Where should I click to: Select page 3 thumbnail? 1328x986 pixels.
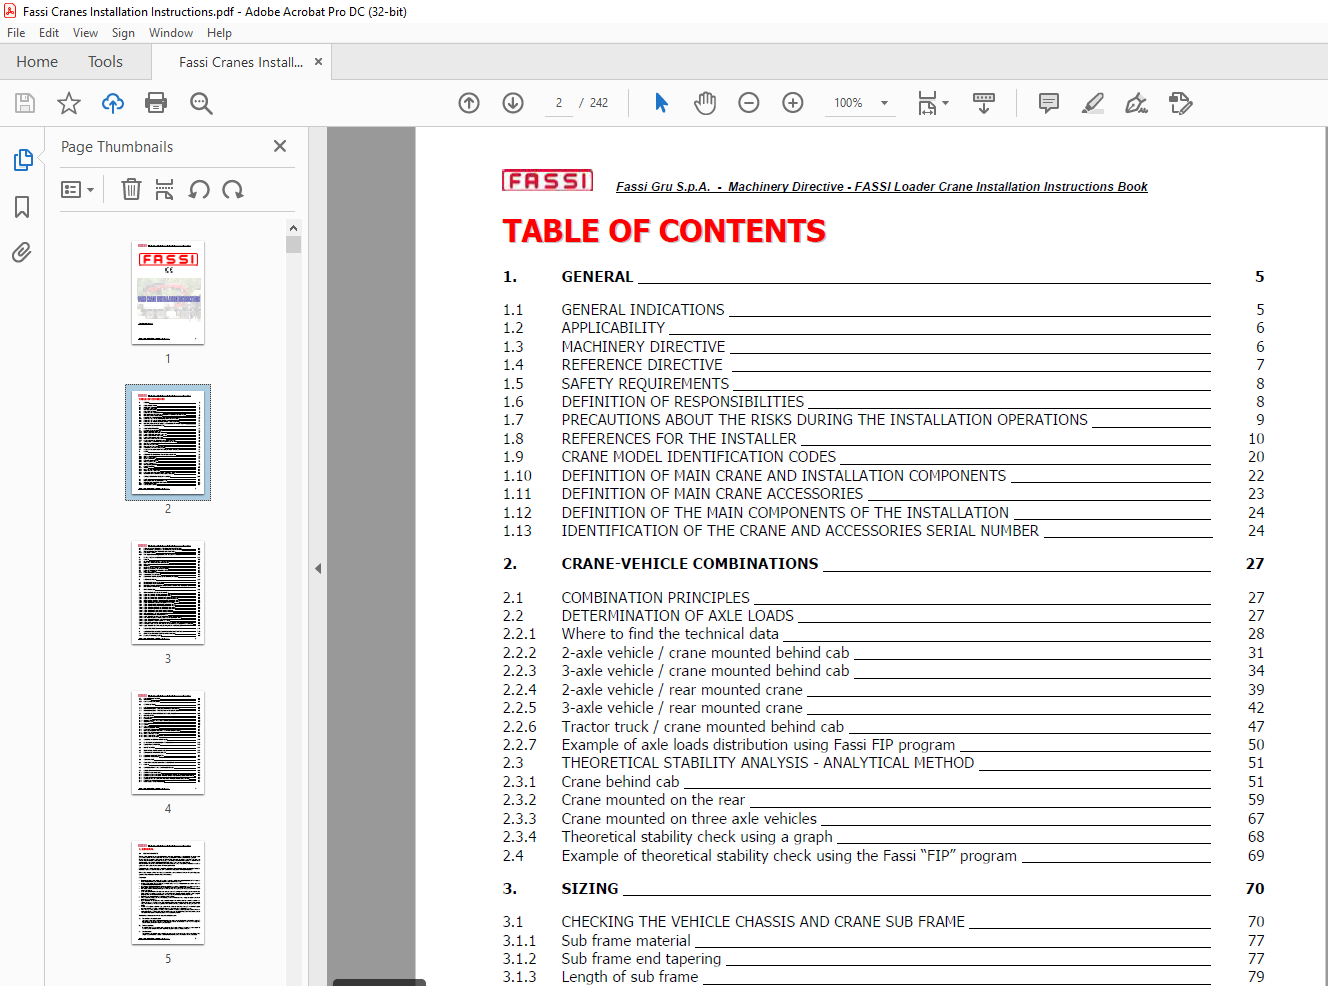pos(168,593)
